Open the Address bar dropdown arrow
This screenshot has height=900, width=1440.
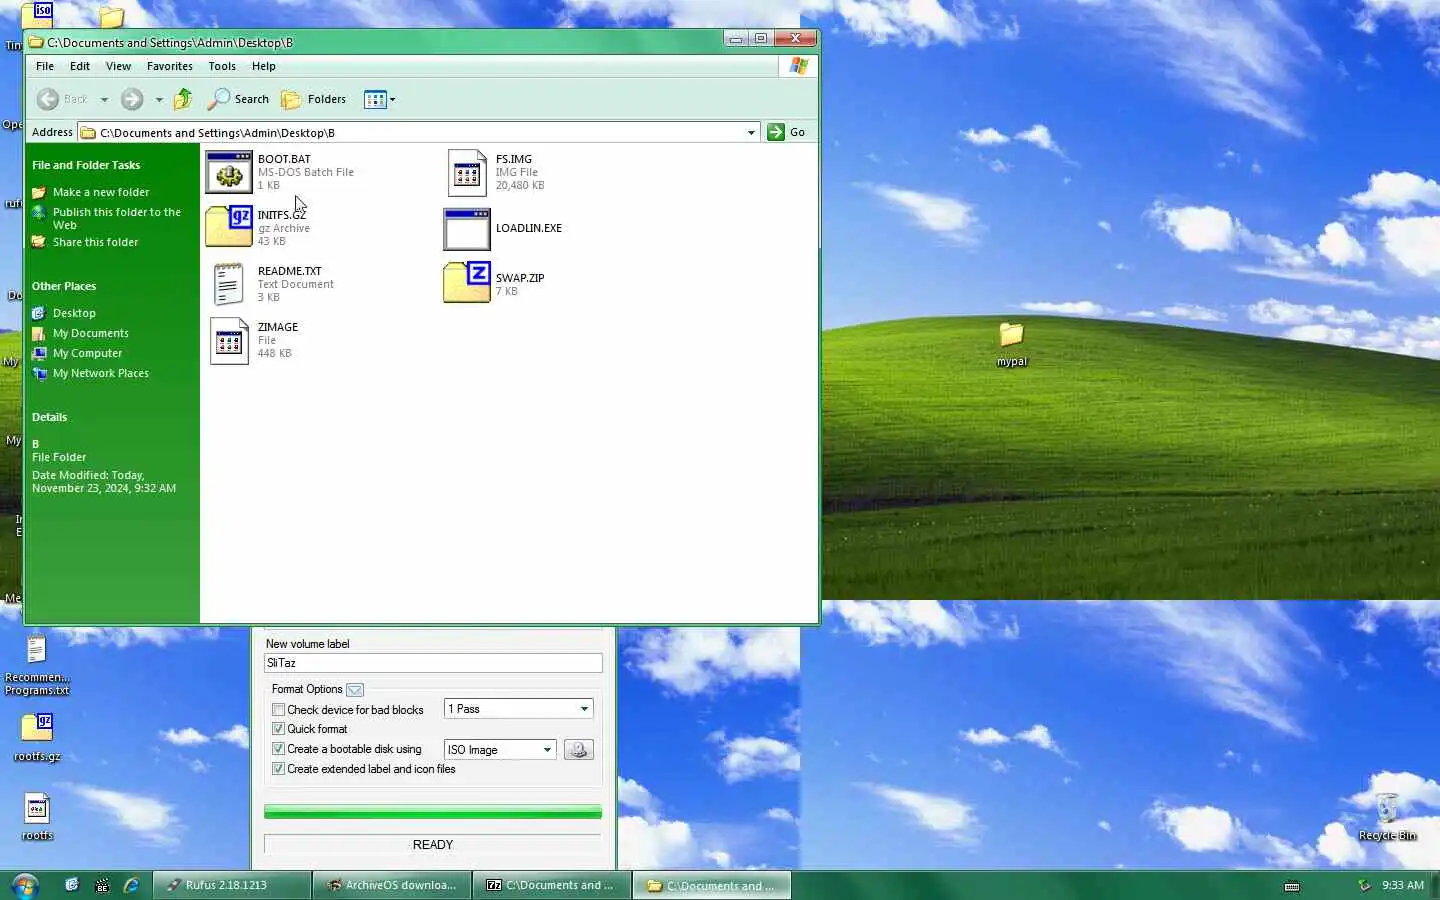click(751, 132)
